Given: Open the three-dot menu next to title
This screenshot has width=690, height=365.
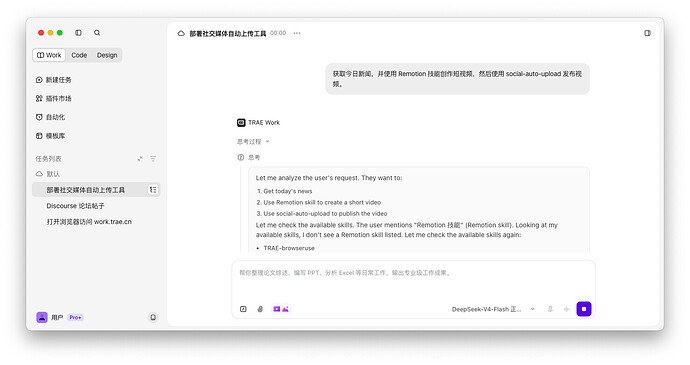Looking at the screenshot, I should click(x=297, y=33).
